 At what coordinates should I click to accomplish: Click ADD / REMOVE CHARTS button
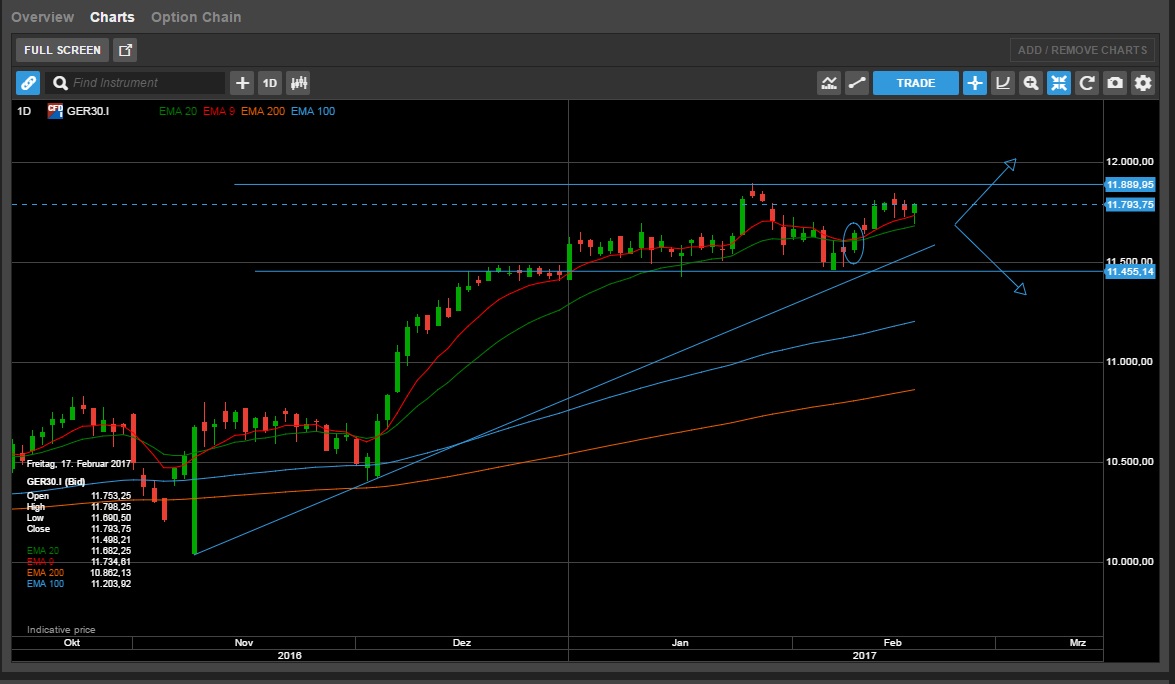(1082, 50)
